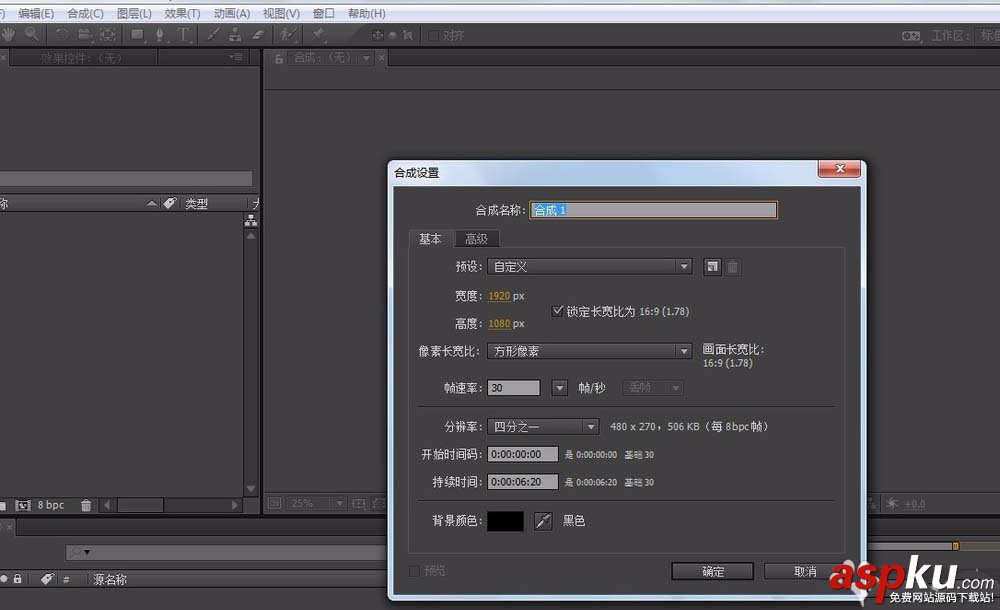Select the Brush tool
Viewport: 1000px width, 610px height.
click(214, 34)
